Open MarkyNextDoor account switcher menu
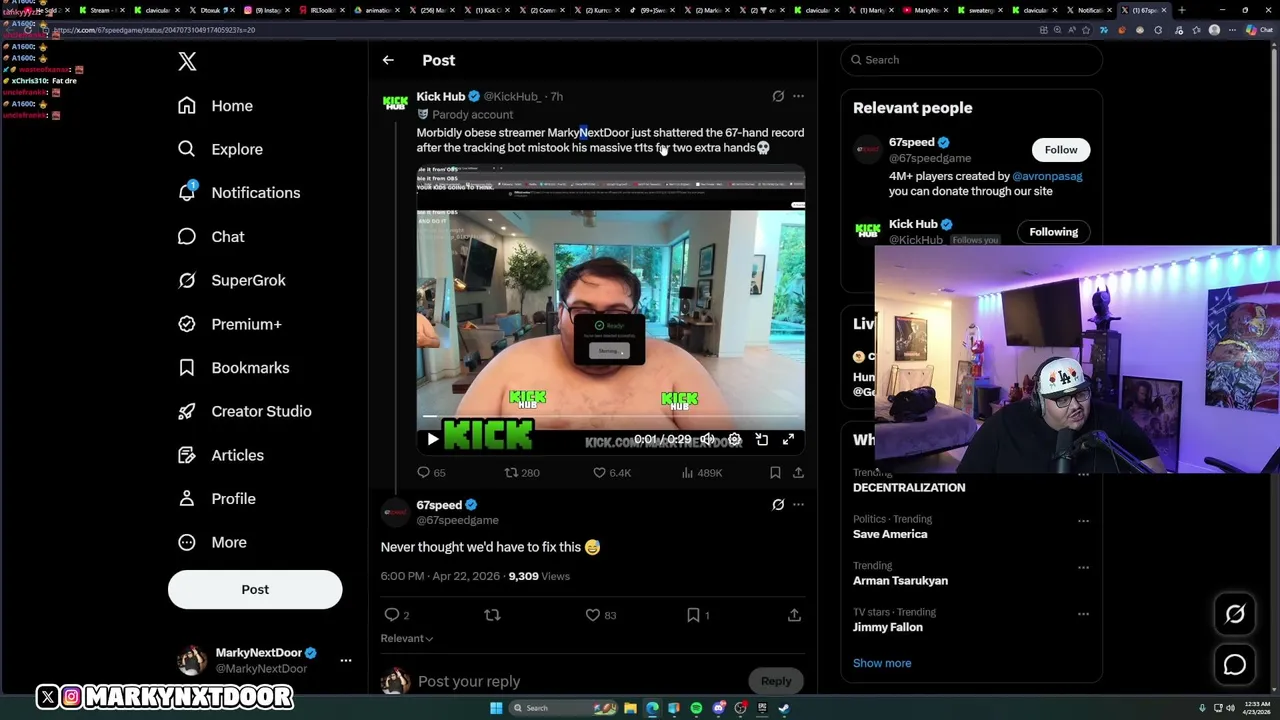Image resolution: width=1280 pixels, height=720 pixels. [x=345, y=660]
